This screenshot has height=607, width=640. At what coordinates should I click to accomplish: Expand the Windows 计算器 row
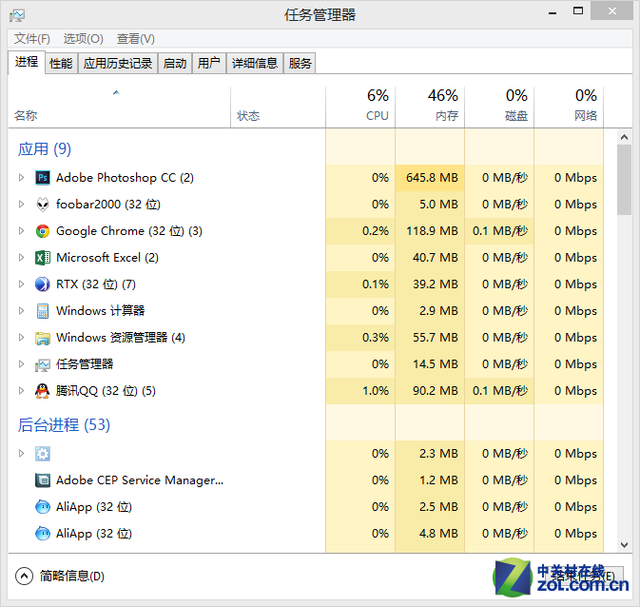point(21,311)
